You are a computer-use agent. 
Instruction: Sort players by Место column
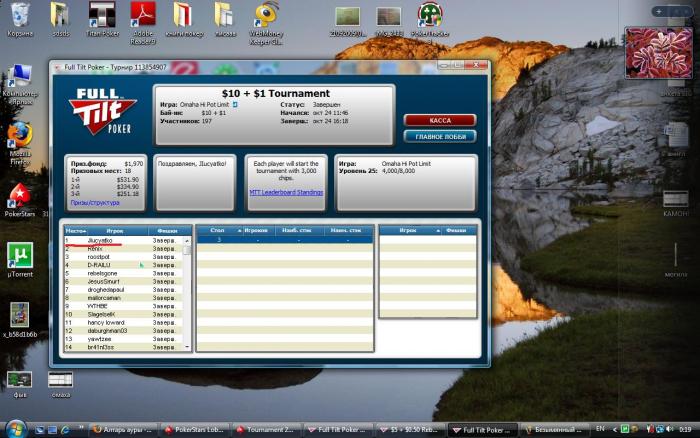(75, 231)
